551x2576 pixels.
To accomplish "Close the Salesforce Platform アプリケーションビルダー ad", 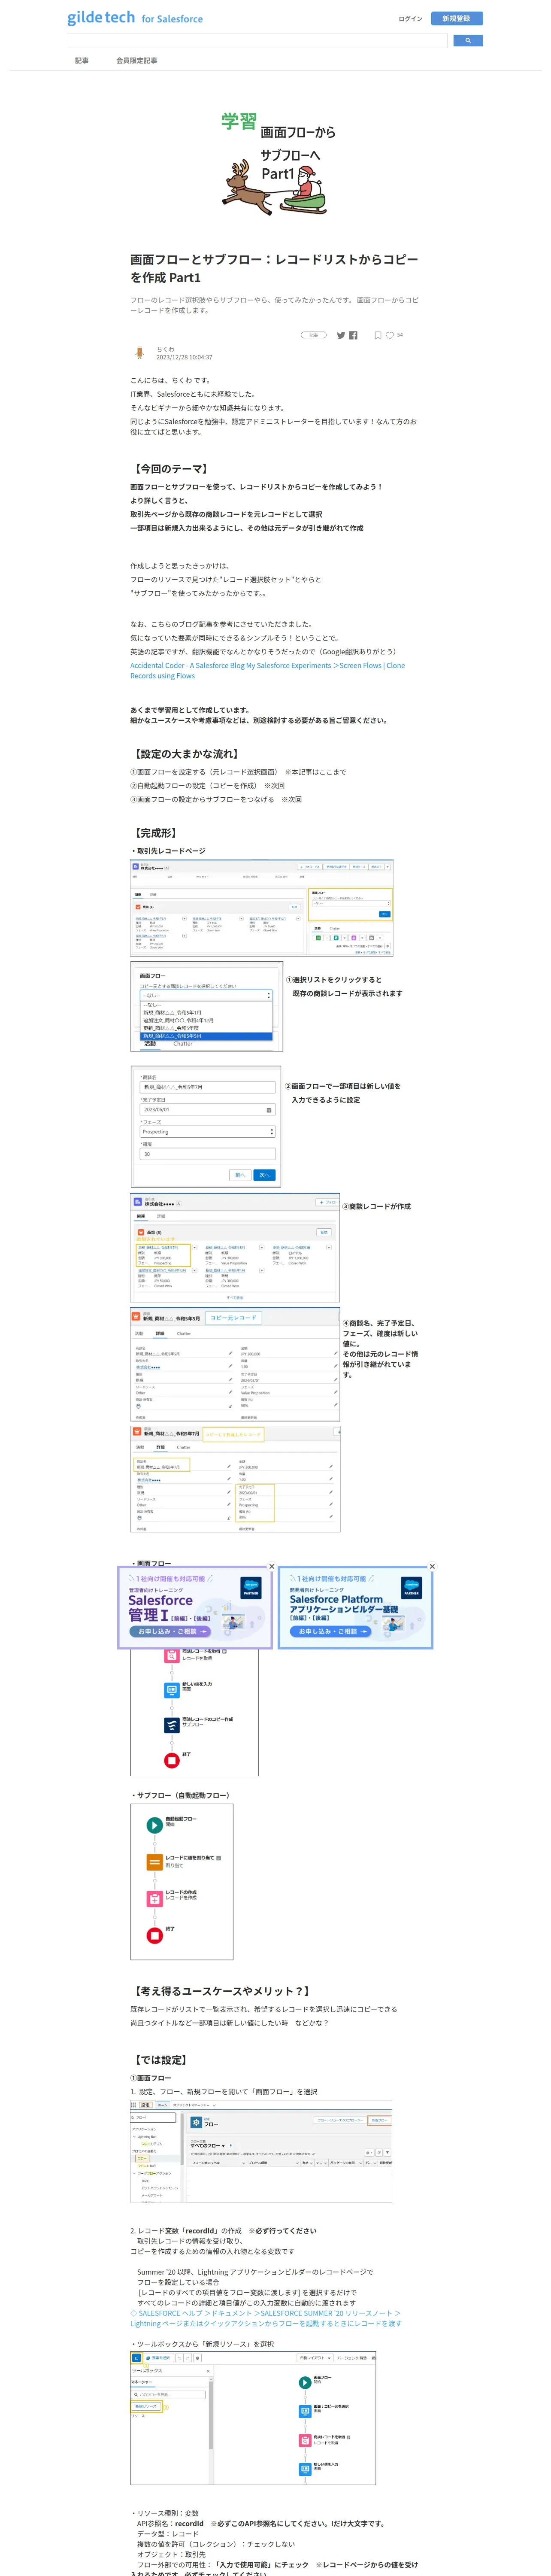I will click(432, 1566).
